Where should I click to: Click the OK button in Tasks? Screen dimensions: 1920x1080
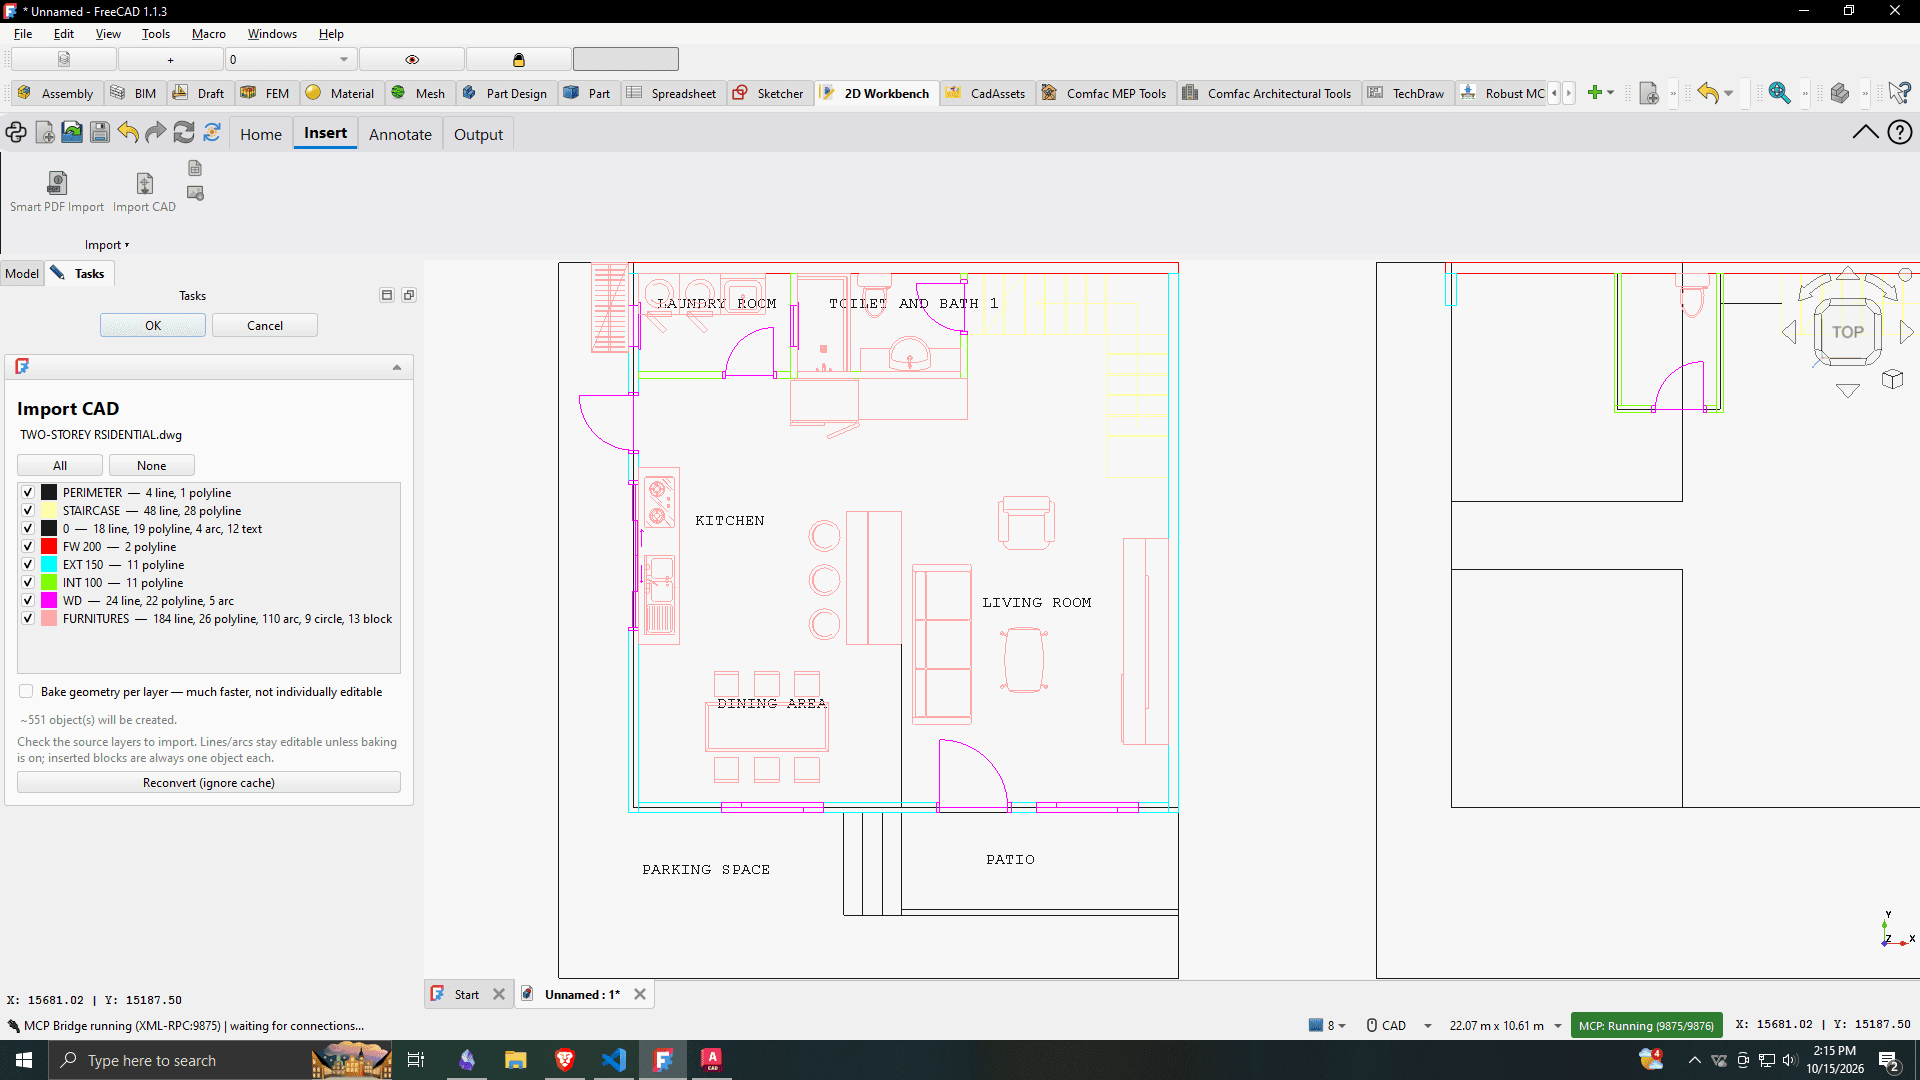coord(153,326)
